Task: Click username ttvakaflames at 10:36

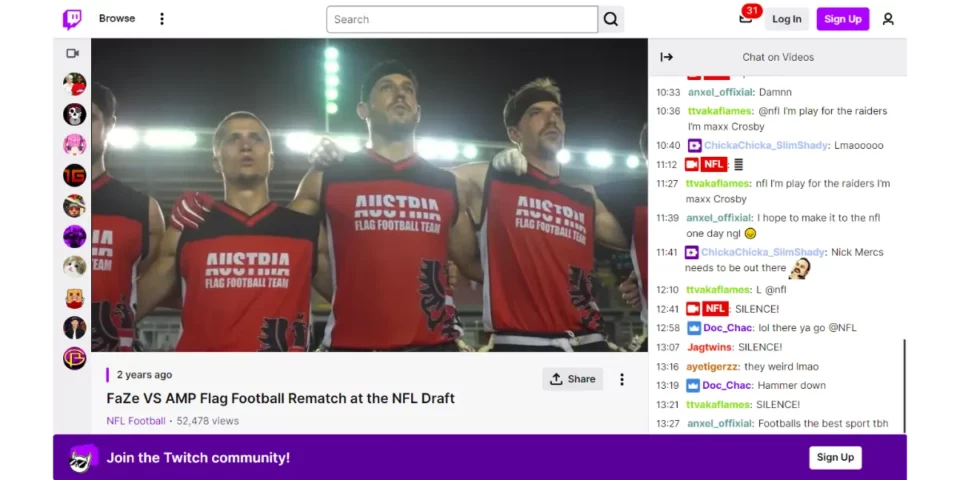Action: tap(719, 111)
